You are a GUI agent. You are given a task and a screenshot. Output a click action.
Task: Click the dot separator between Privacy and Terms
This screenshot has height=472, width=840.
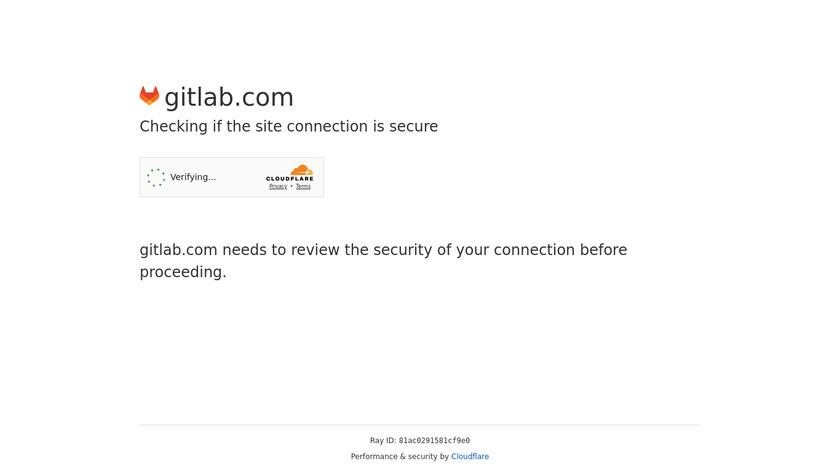tap(291, 187)
